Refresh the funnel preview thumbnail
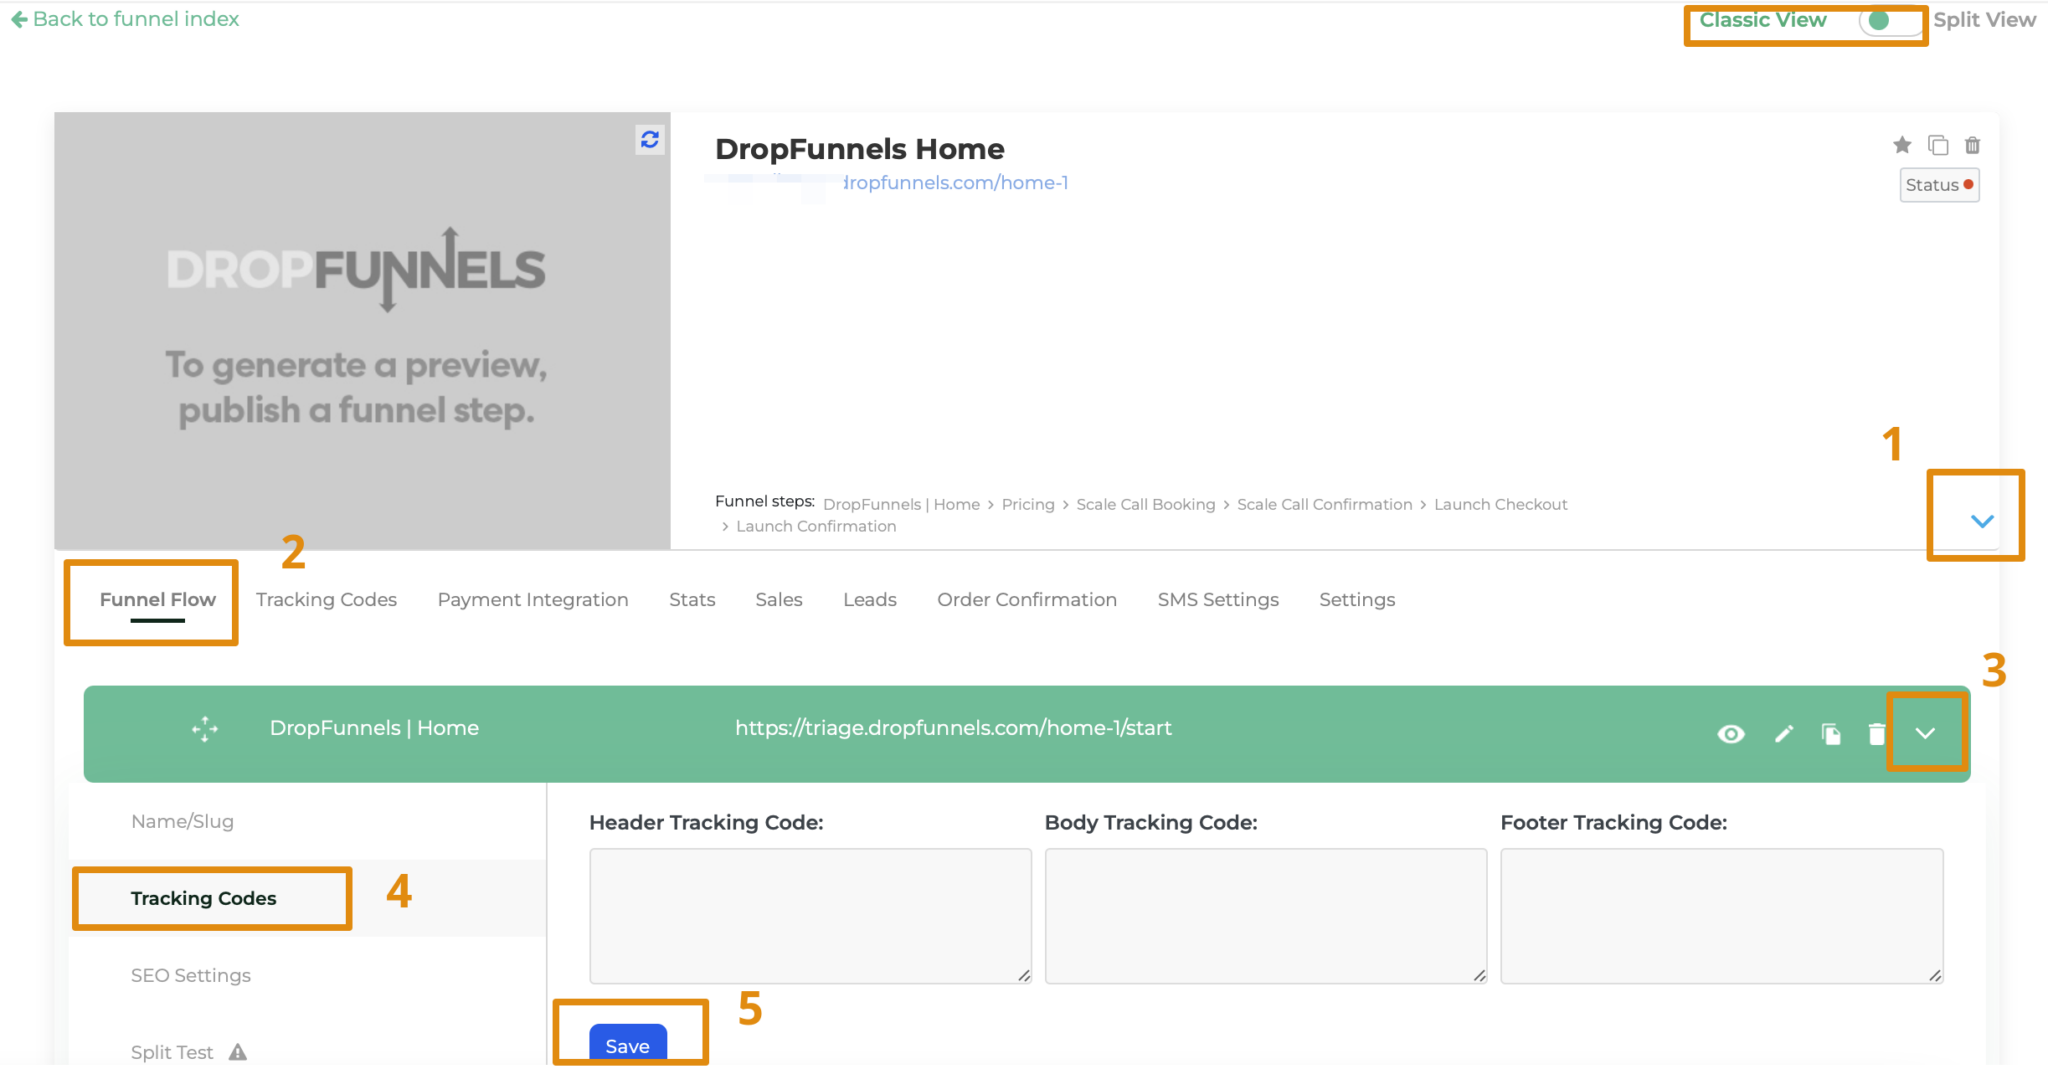Image resolution: width=2048 pixels, height=1069 pixels. 648,140
